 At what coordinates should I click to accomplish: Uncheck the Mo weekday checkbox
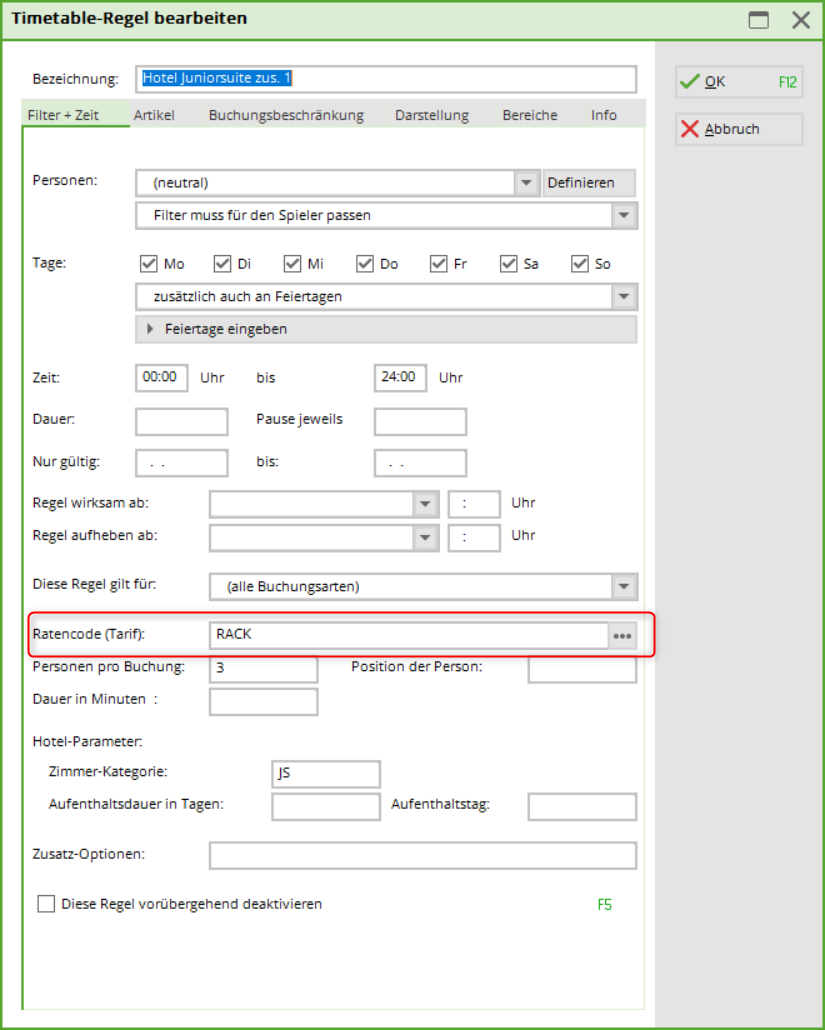click(x=149, y=264)
